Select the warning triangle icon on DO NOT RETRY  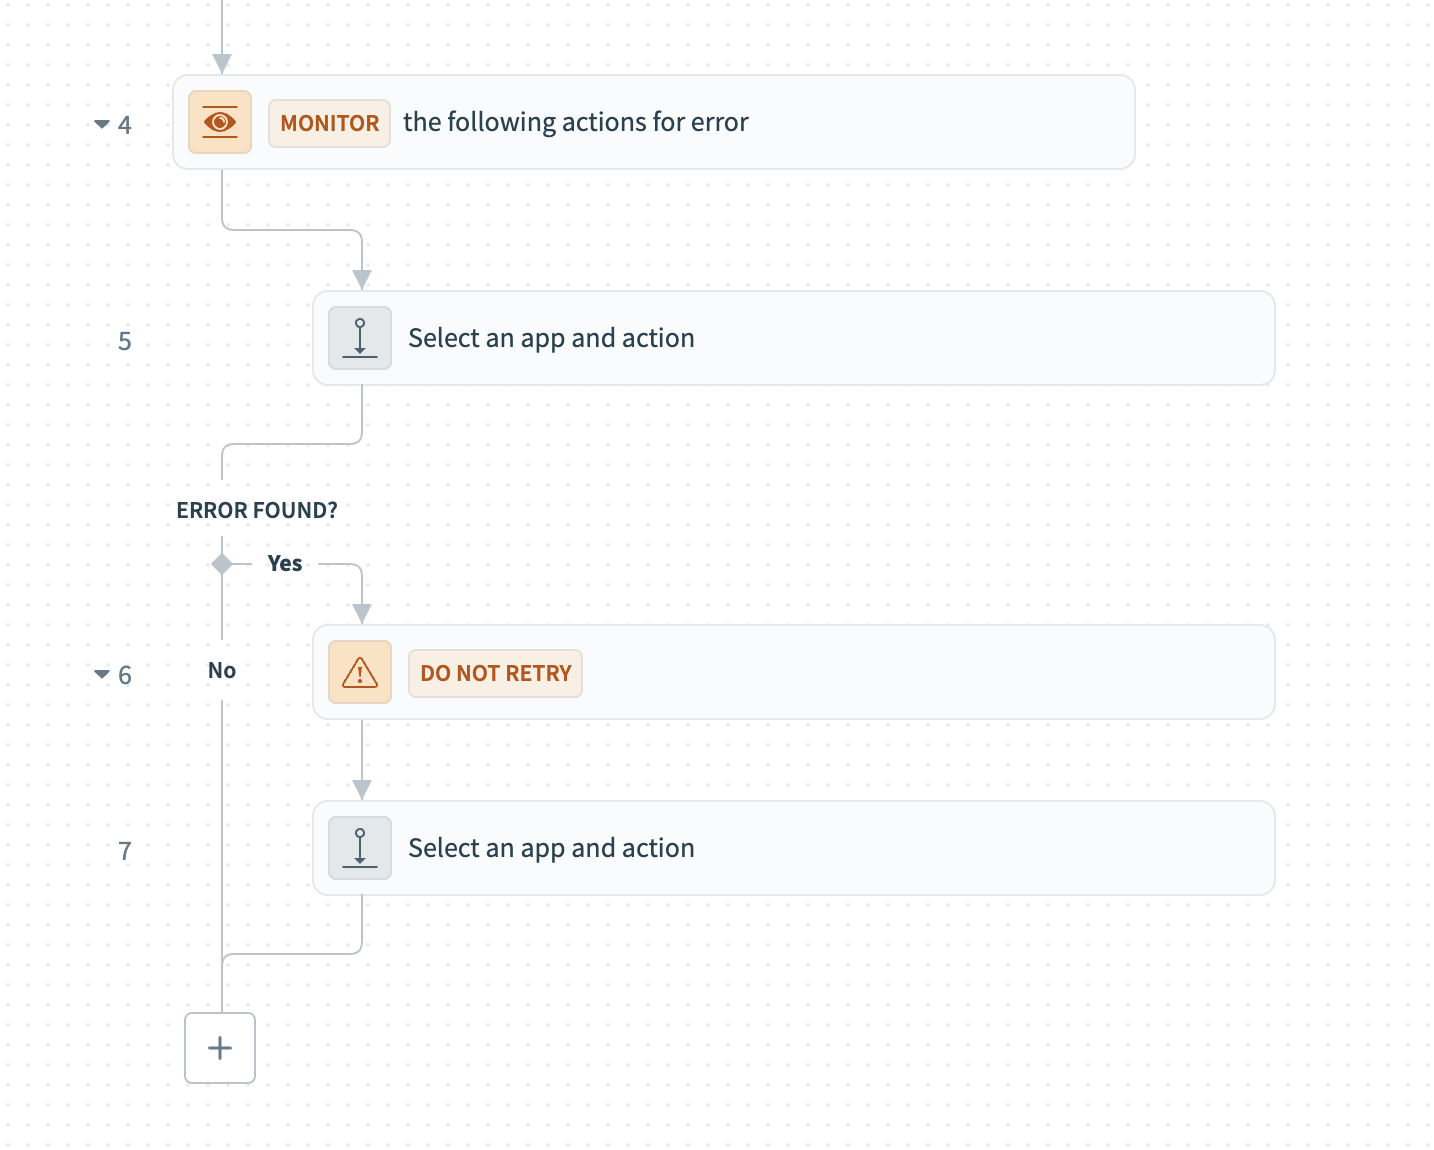[x=359, y=672]
